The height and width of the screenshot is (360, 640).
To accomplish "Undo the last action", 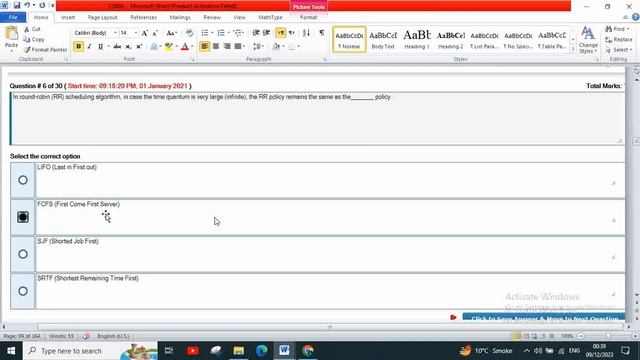I will tap(27, 5).
